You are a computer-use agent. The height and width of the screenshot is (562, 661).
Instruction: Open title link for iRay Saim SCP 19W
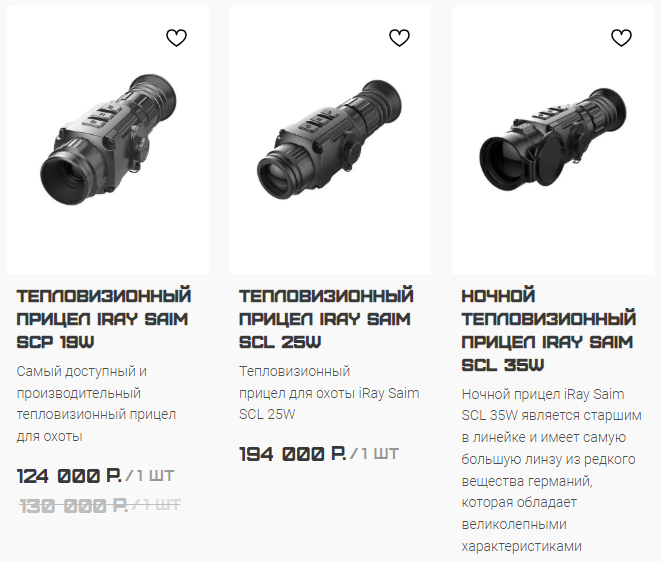pyautogui.click(x=104, y=319)
